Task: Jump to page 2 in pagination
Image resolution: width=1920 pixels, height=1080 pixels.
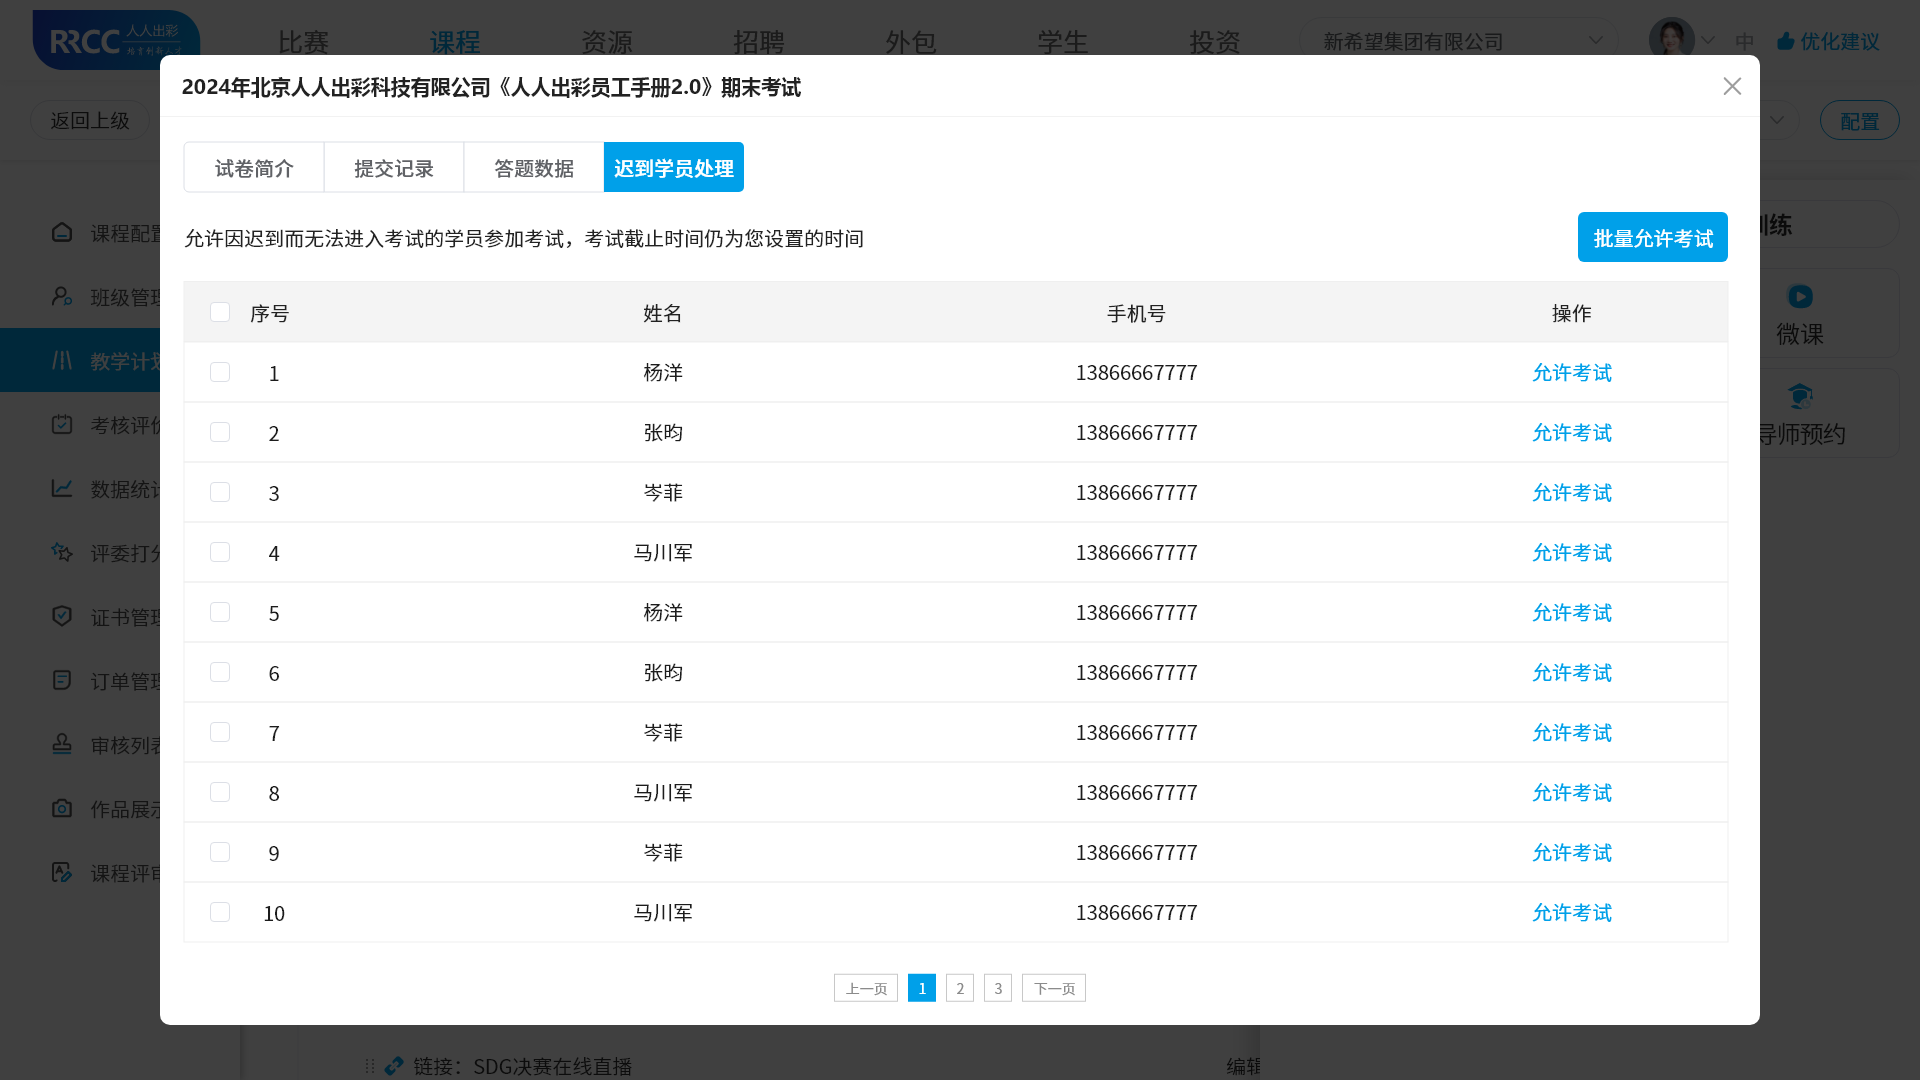Action: (960, 988)
